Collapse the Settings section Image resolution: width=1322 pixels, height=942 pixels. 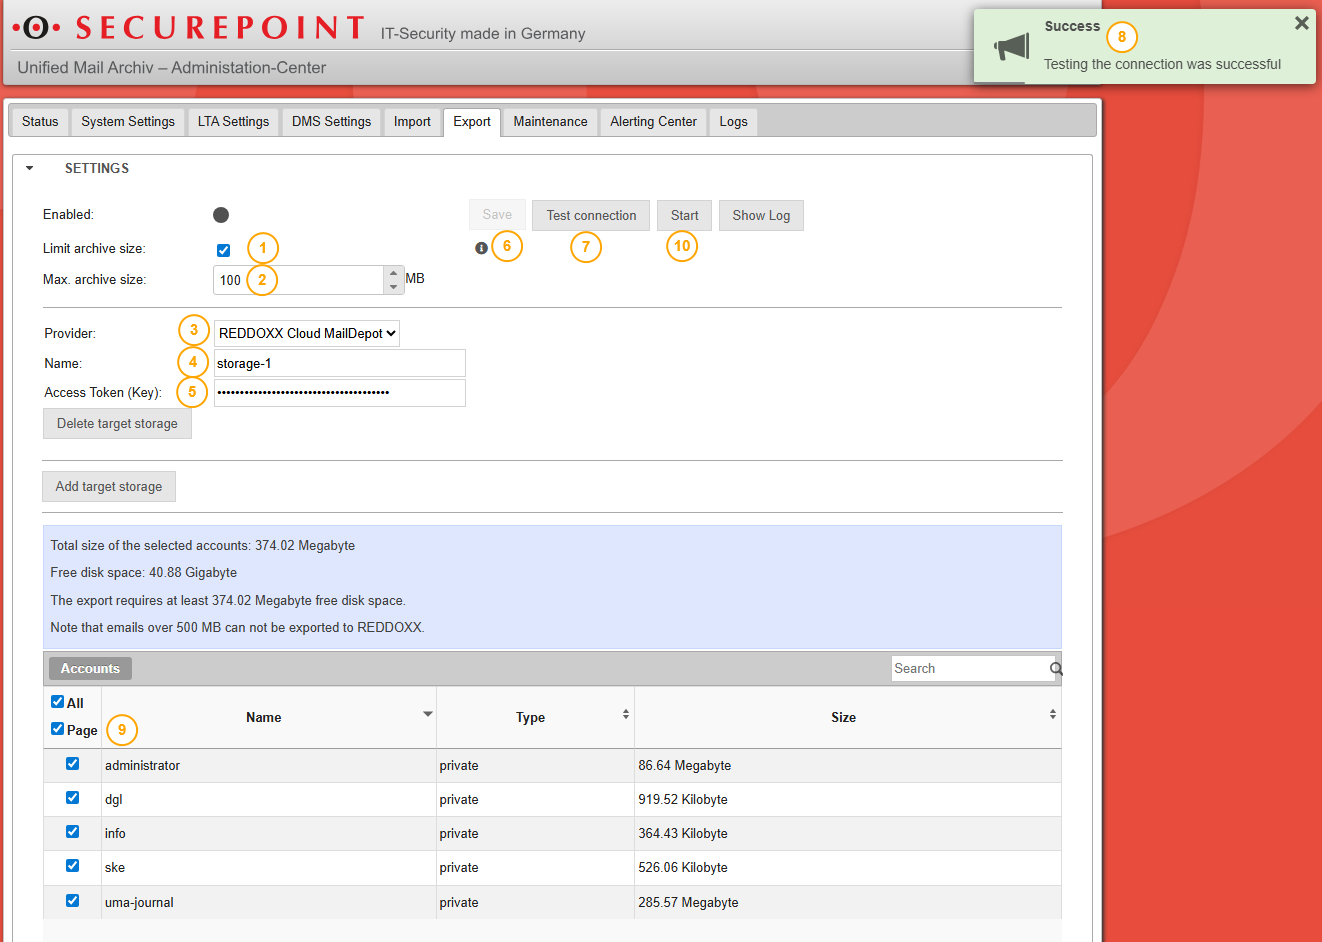click(29, 168)
